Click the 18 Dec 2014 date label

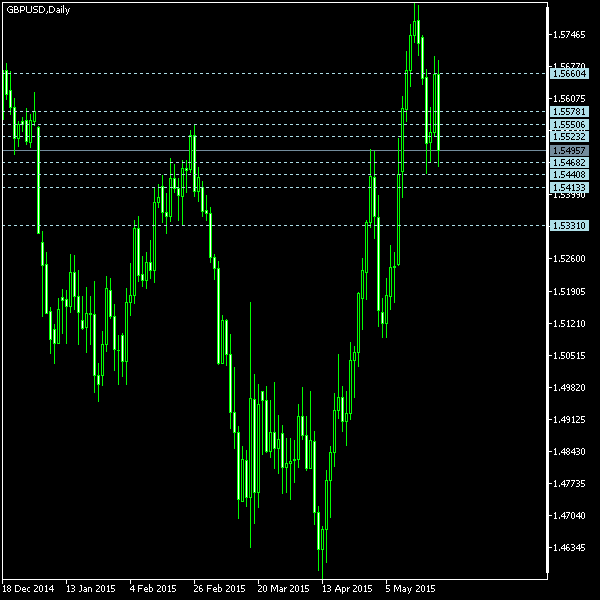(x=28, y=589)
